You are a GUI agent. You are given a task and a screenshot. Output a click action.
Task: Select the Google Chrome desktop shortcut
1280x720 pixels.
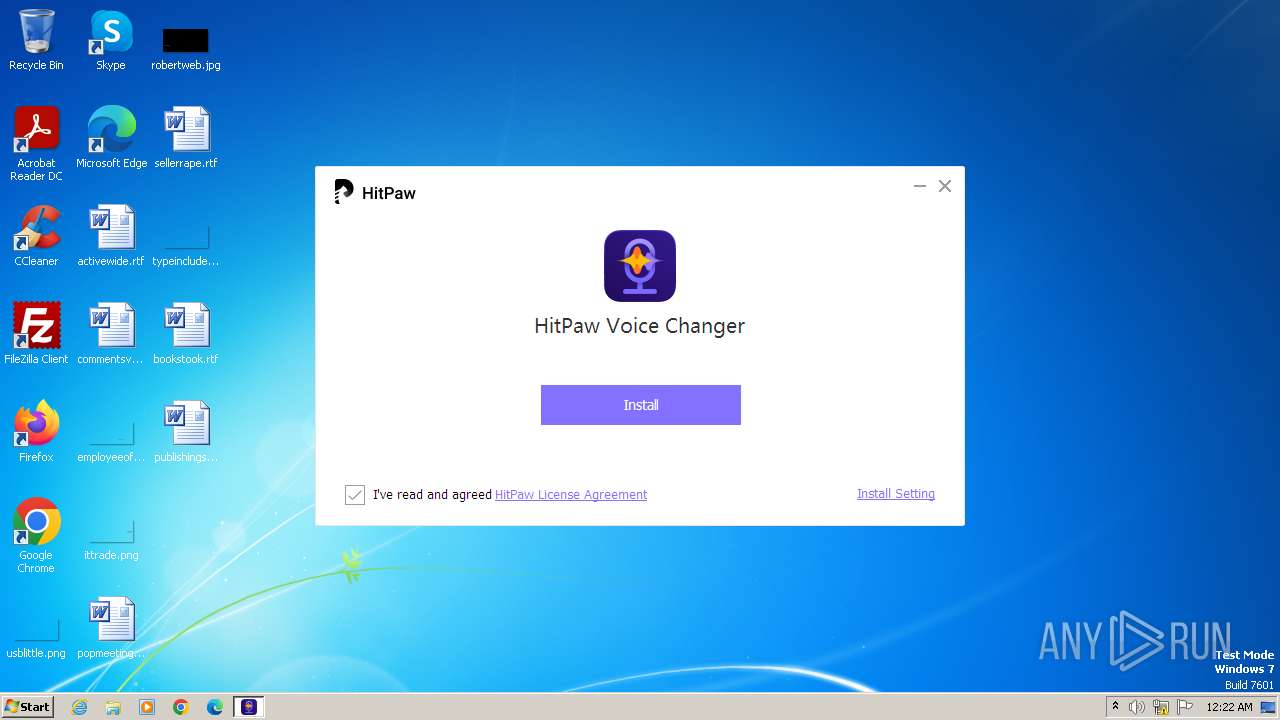click(36, 536)
